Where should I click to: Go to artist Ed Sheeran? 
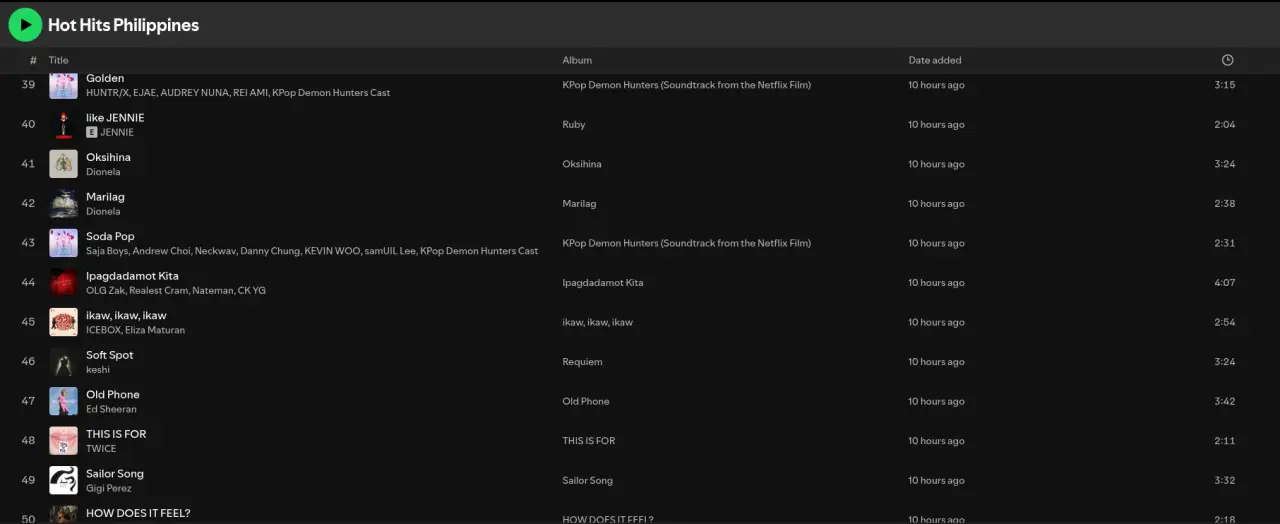coord(111,409)
